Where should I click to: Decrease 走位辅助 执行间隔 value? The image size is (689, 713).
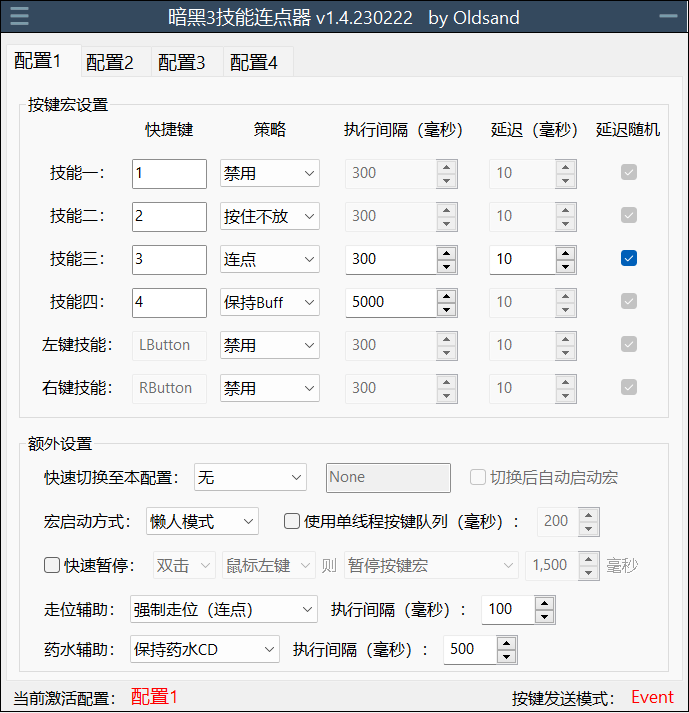(x=545, y=617)
